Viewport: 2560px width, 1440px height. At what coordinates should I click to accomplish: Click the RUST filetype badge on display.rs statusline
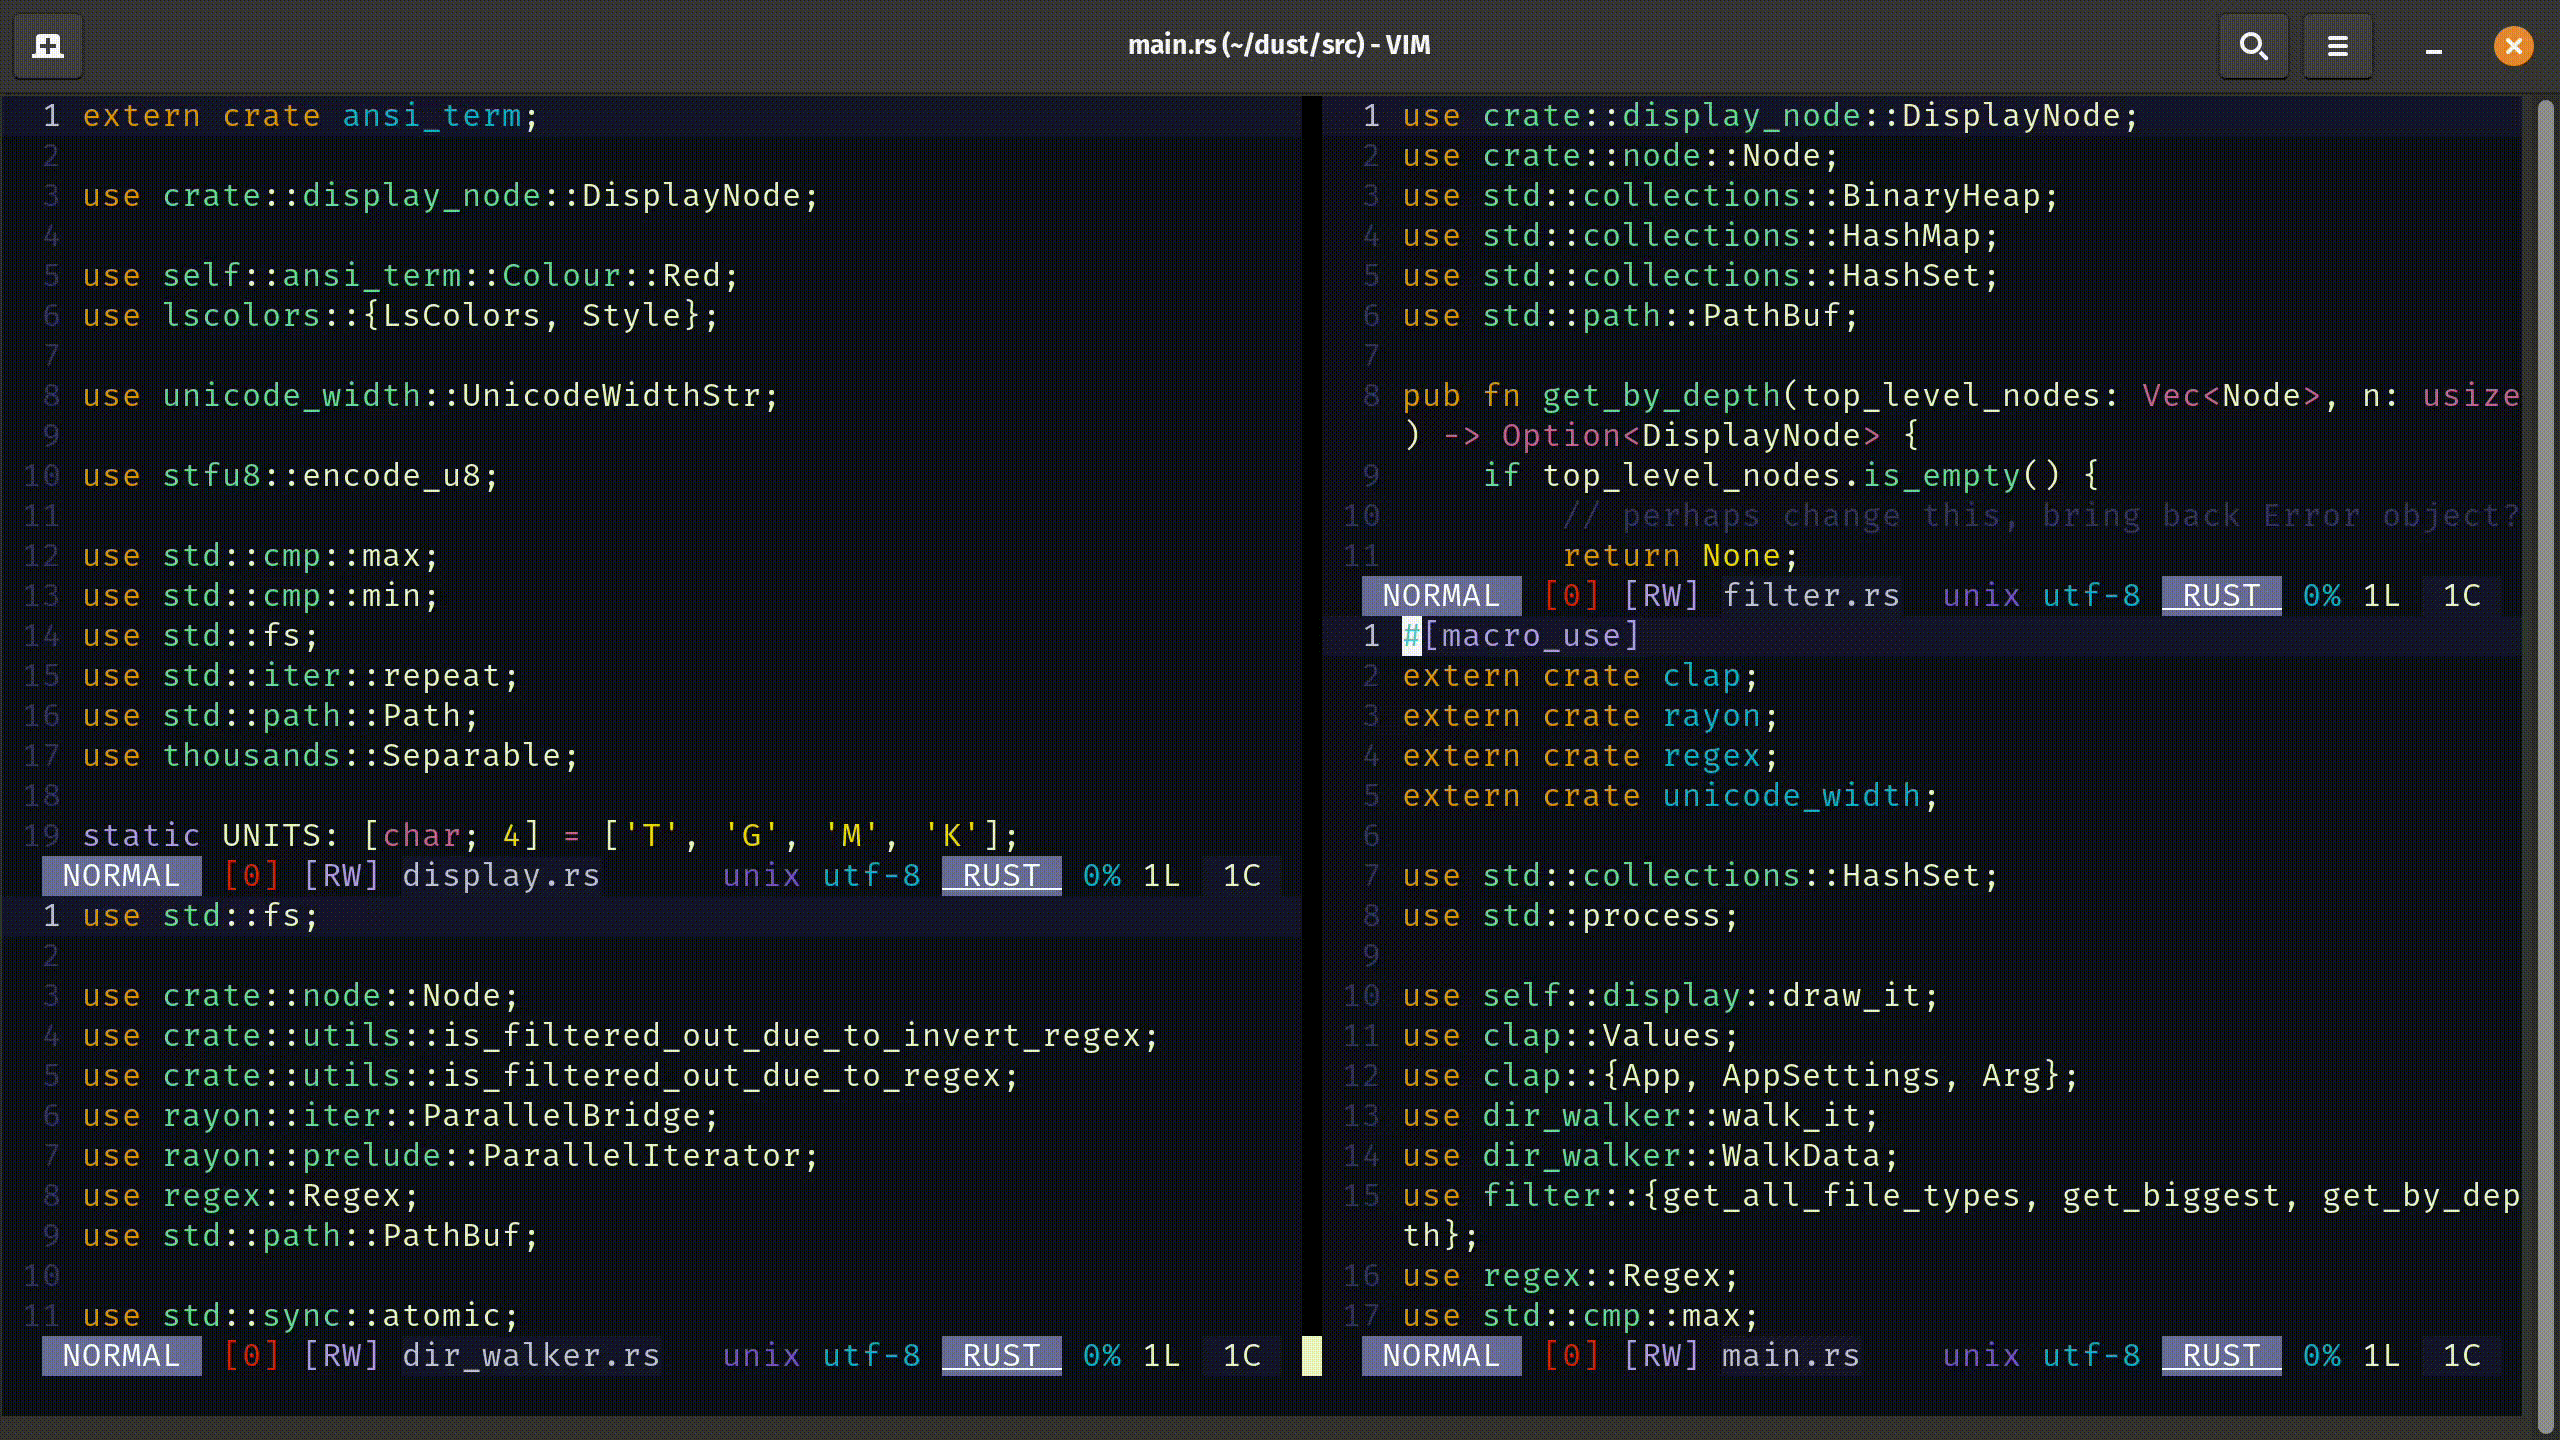click(x=1000, y=875)
